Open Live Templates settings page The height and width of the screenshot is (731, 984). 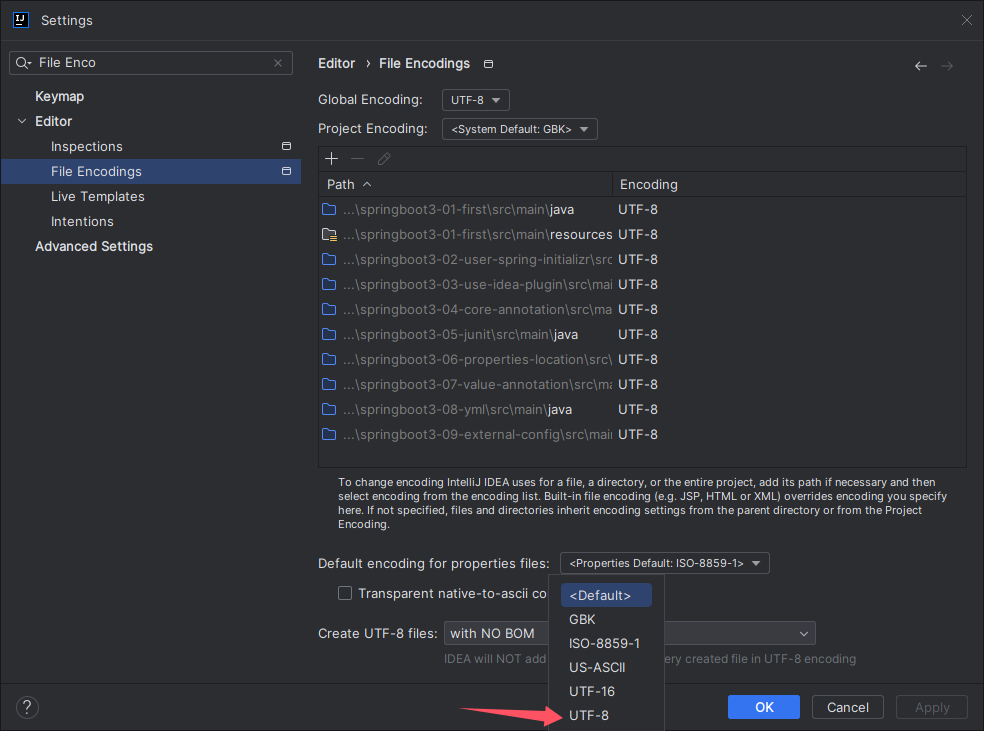coord(97,197)
